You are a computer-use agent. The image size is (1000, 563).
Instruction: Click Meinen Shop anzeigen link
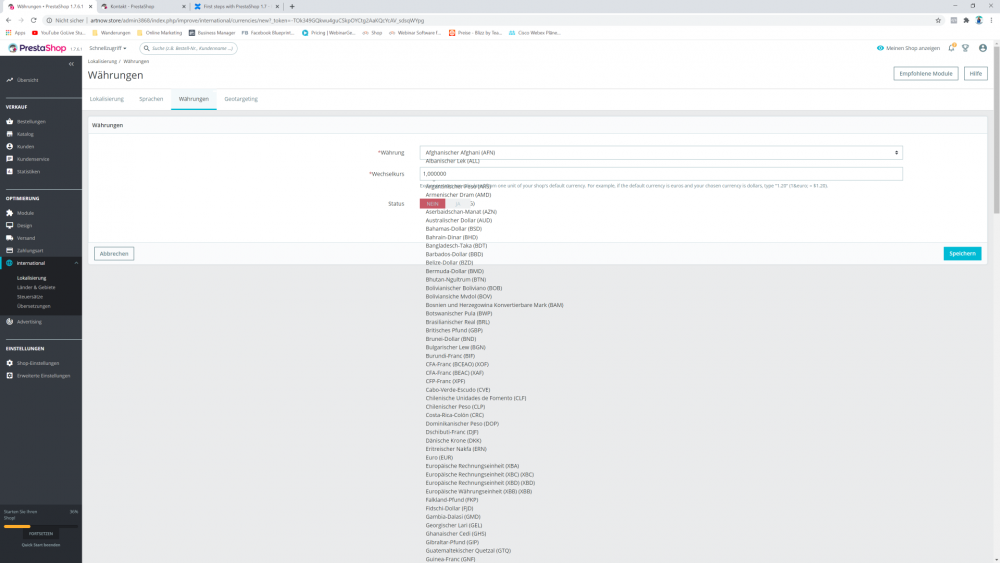click(913, 48)
